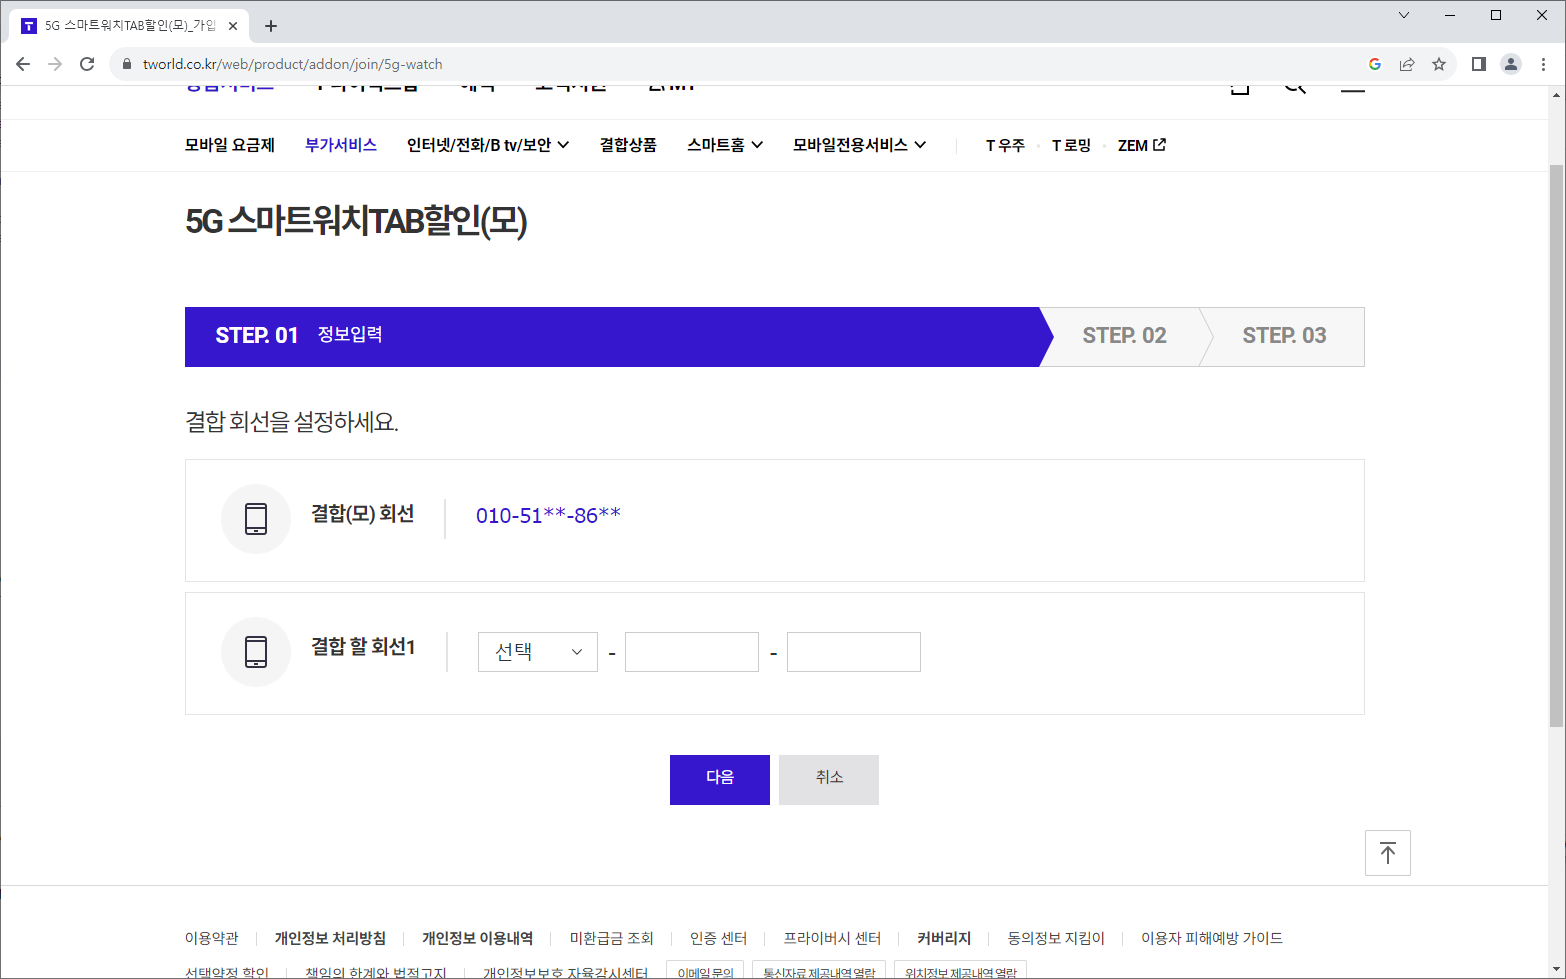Click the browser forward arrow
The image size is (1566, 979).
[55, 64]
